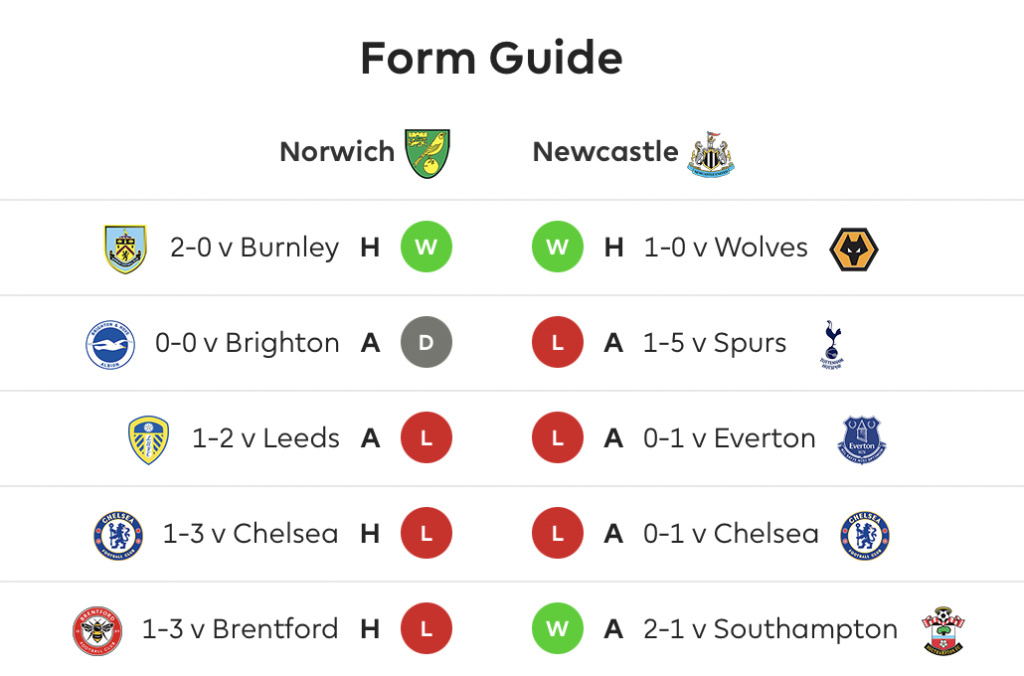1024x676 pixels.
Task: Click the red L beside Brentford result
Action: [426, 628]
